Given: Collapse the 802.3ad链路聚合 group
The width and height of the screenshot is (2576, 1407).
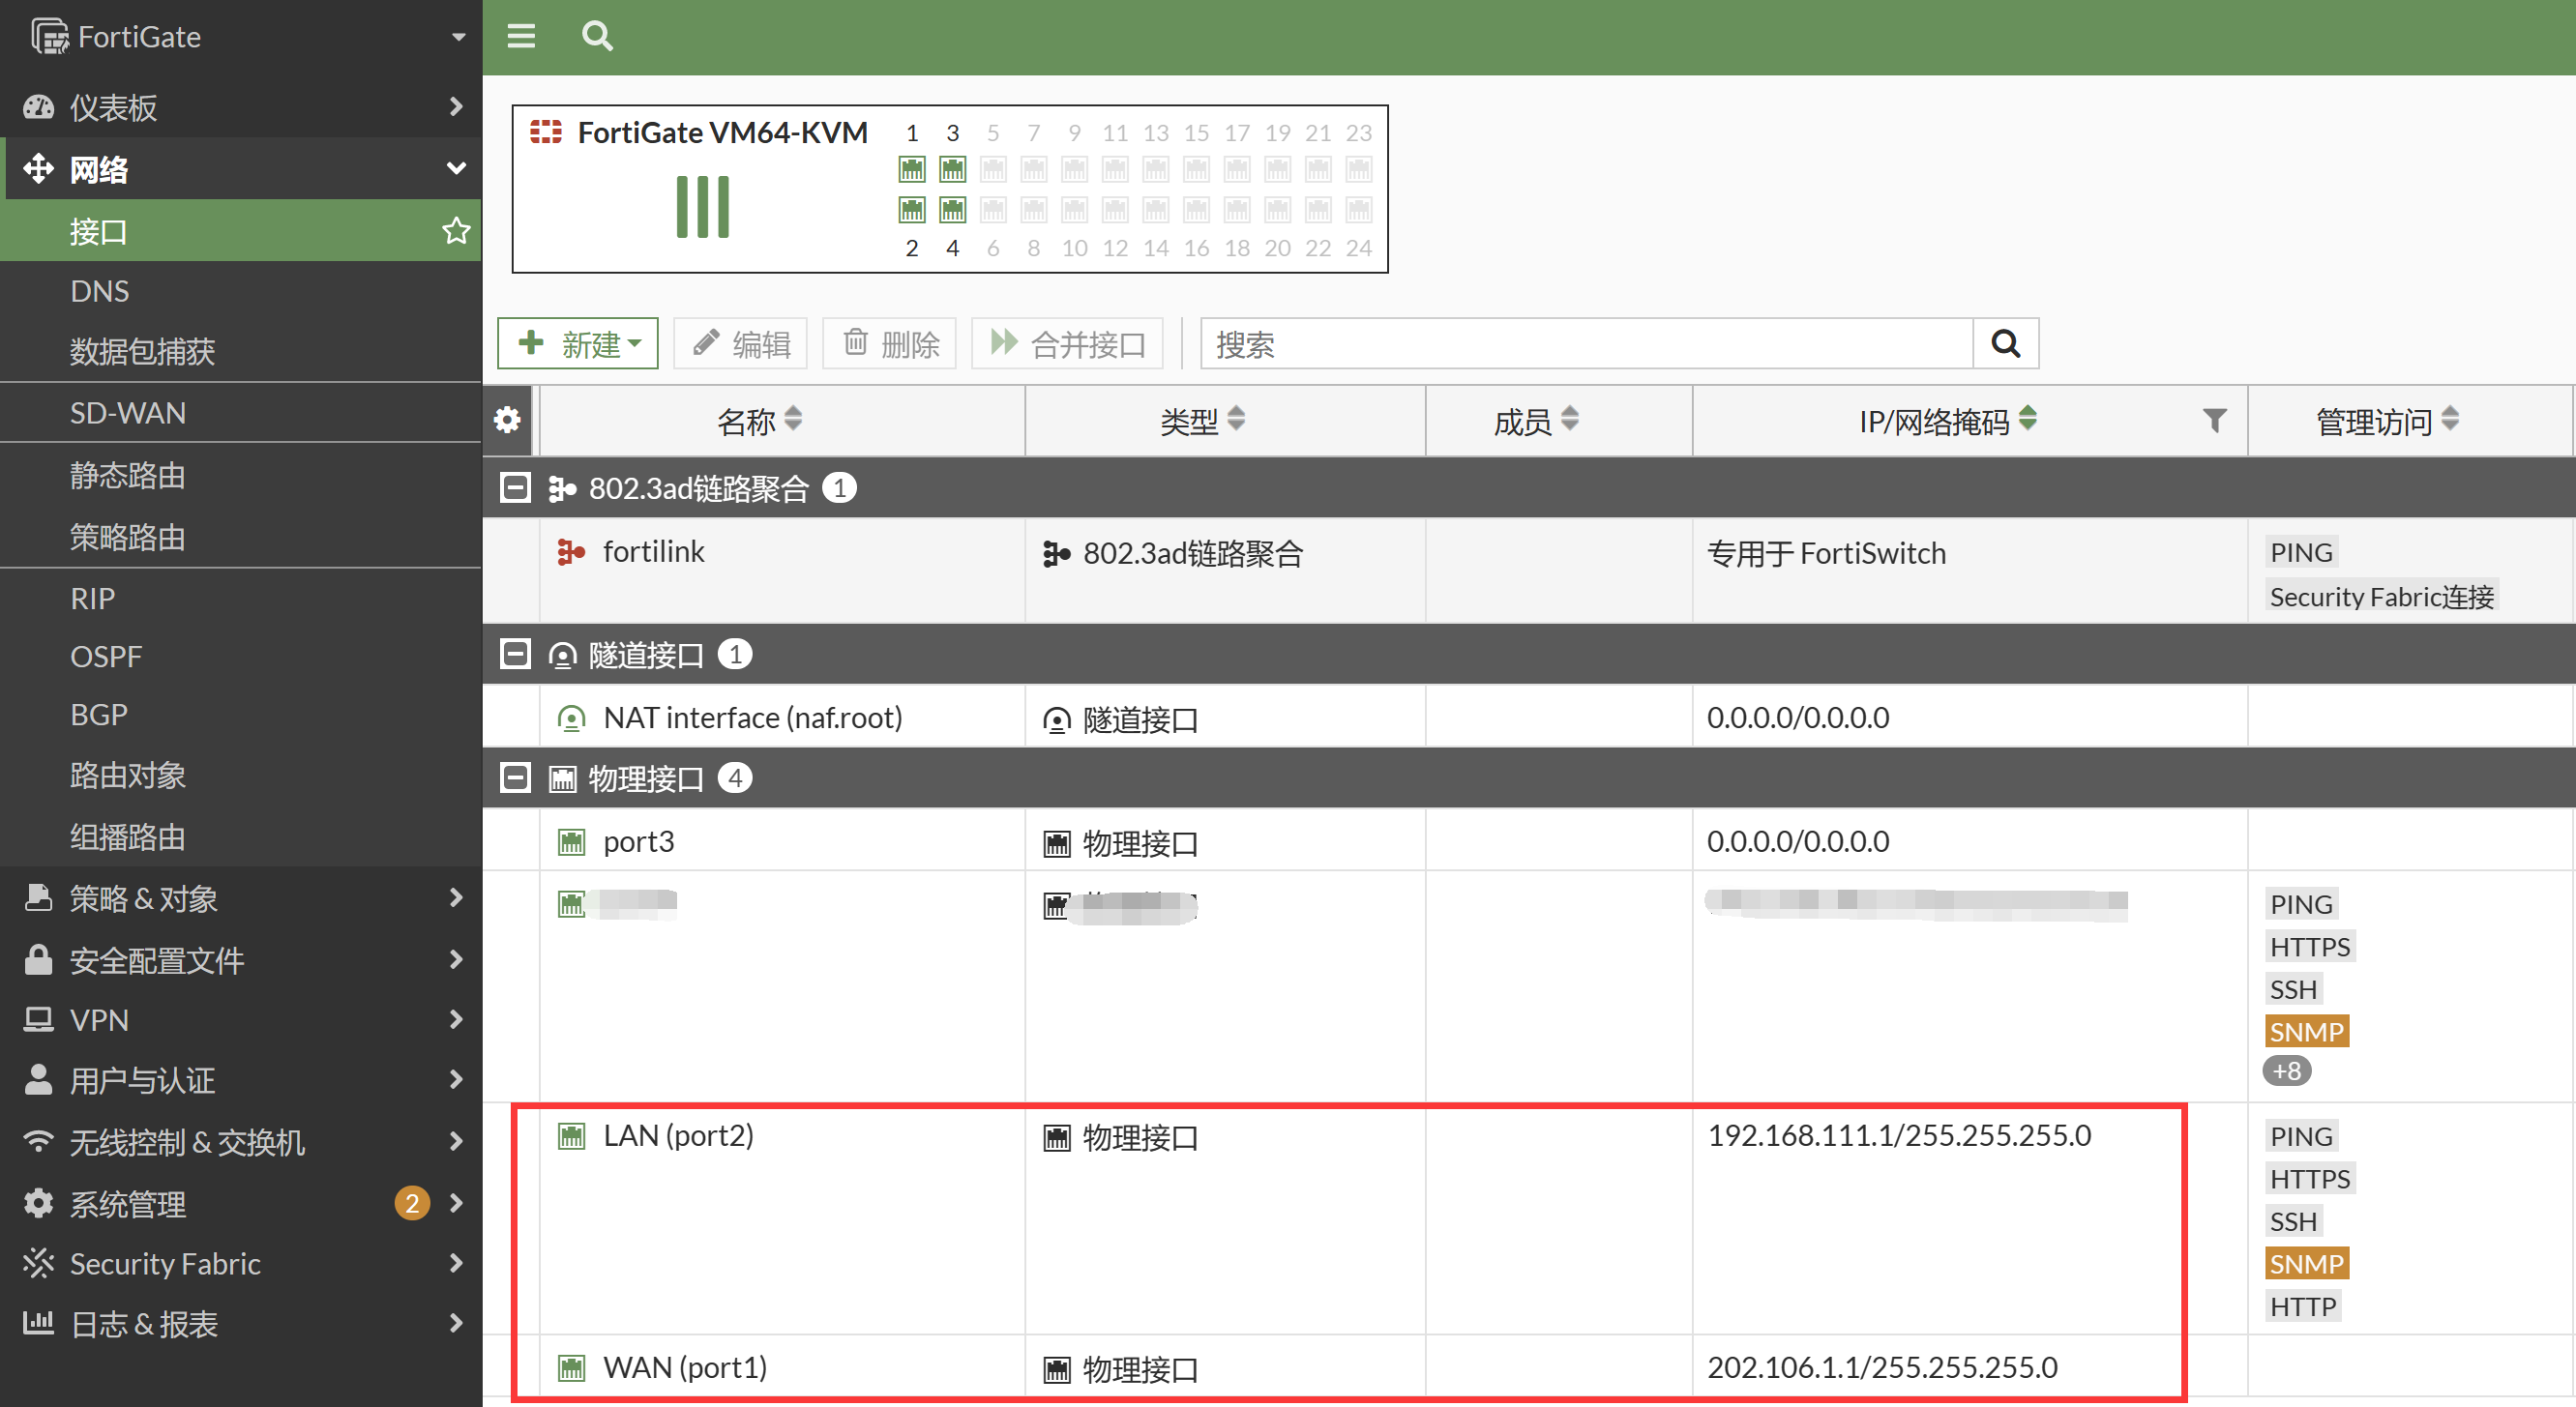Looking at the screenshot, I should click(515, 488).
